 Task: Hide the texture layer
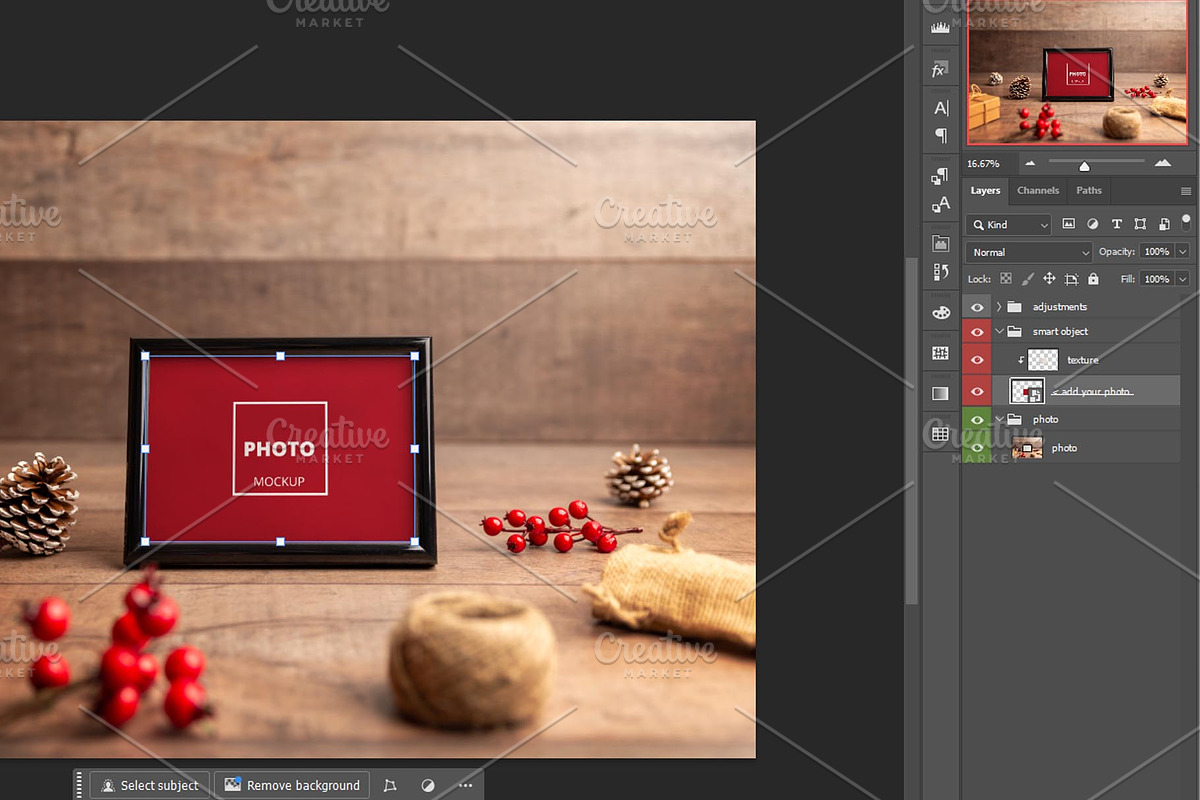pos(977,360)
